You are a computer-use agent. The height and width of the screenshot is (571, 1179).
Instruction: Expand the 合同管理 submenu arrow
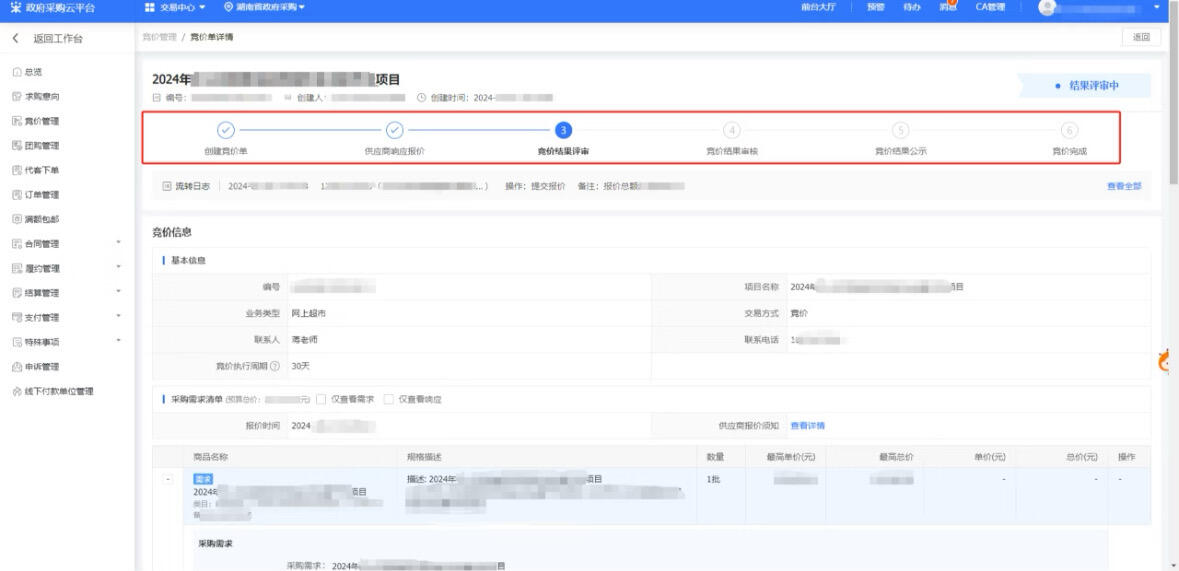[118, 243]
